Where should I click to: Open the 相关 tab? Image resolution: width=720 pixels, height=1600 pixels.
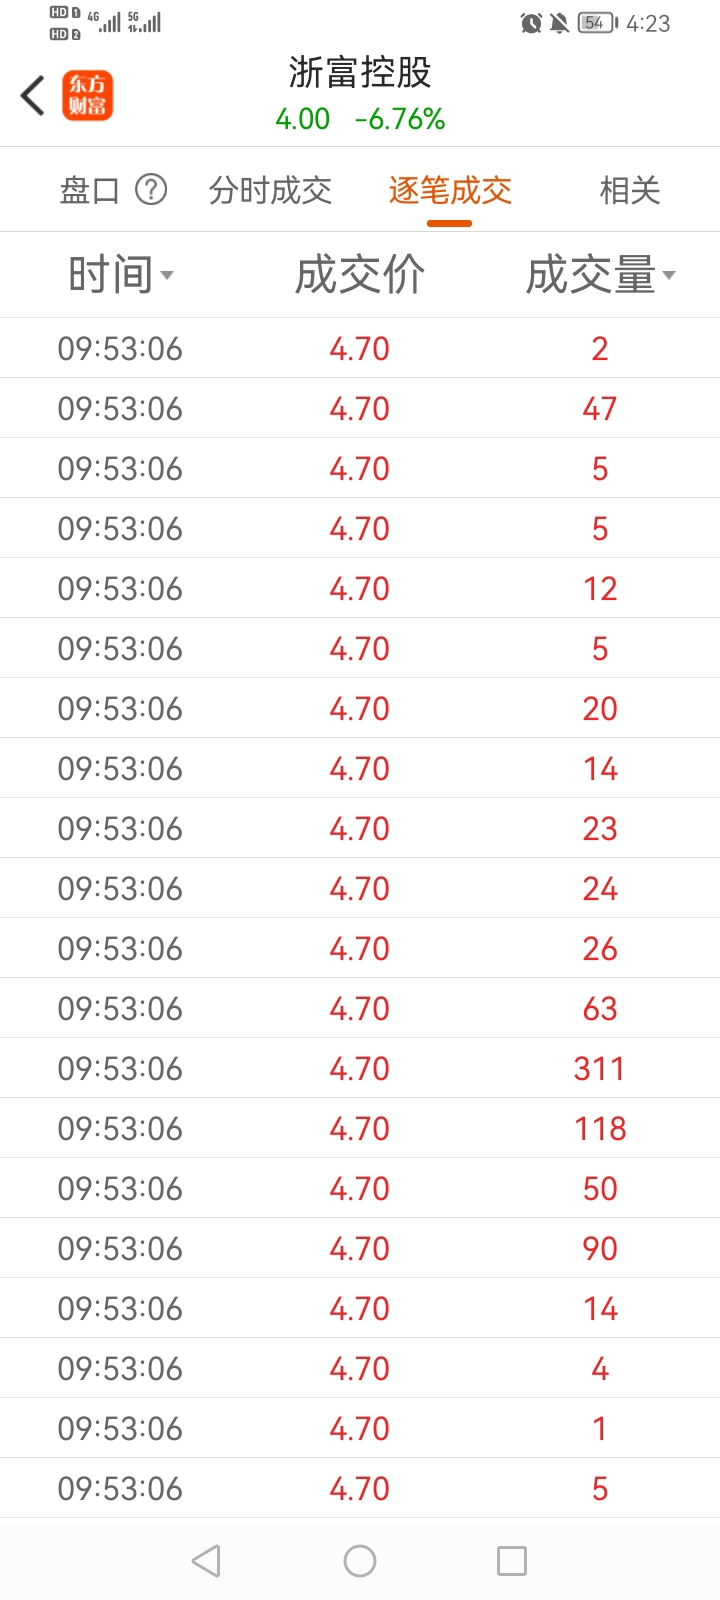pos(630,190)
